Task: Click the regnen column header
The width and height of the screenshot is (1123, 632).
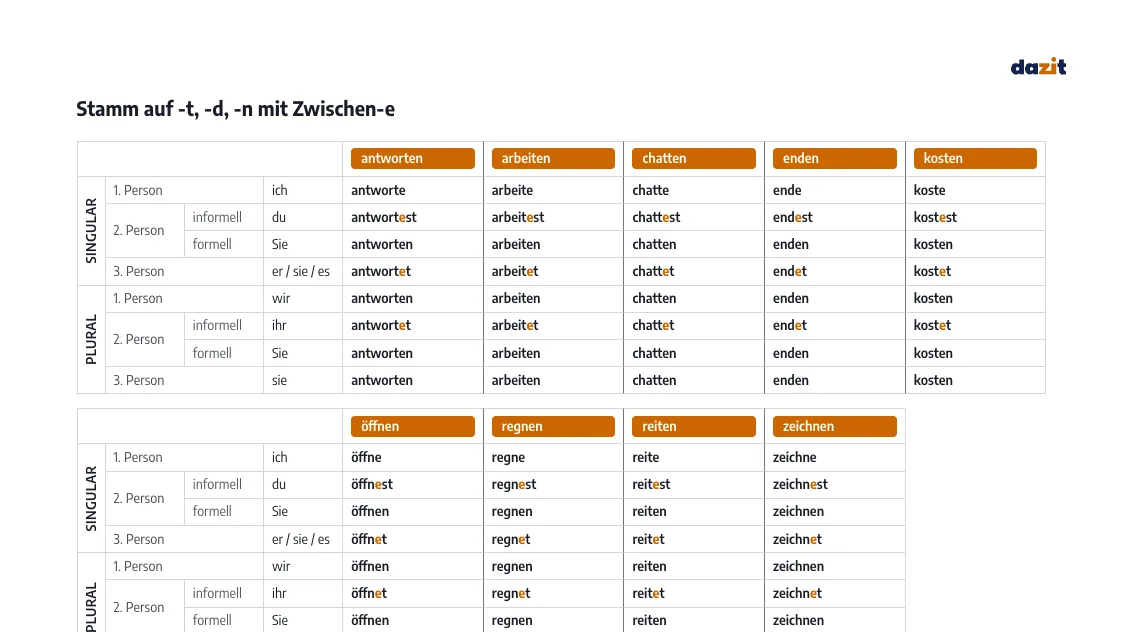Action: tap(553, 426)
